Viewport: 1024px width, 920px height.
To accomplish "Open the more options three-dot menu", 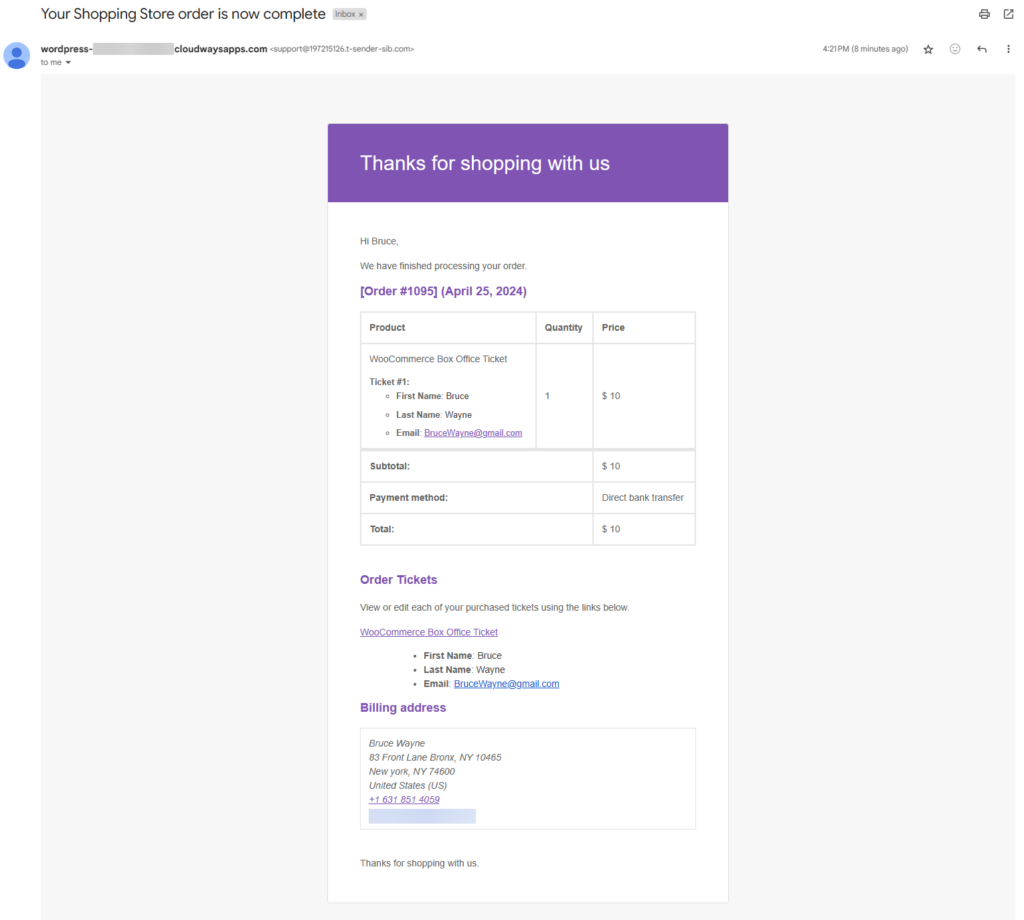I will [x=1008, y=49].
